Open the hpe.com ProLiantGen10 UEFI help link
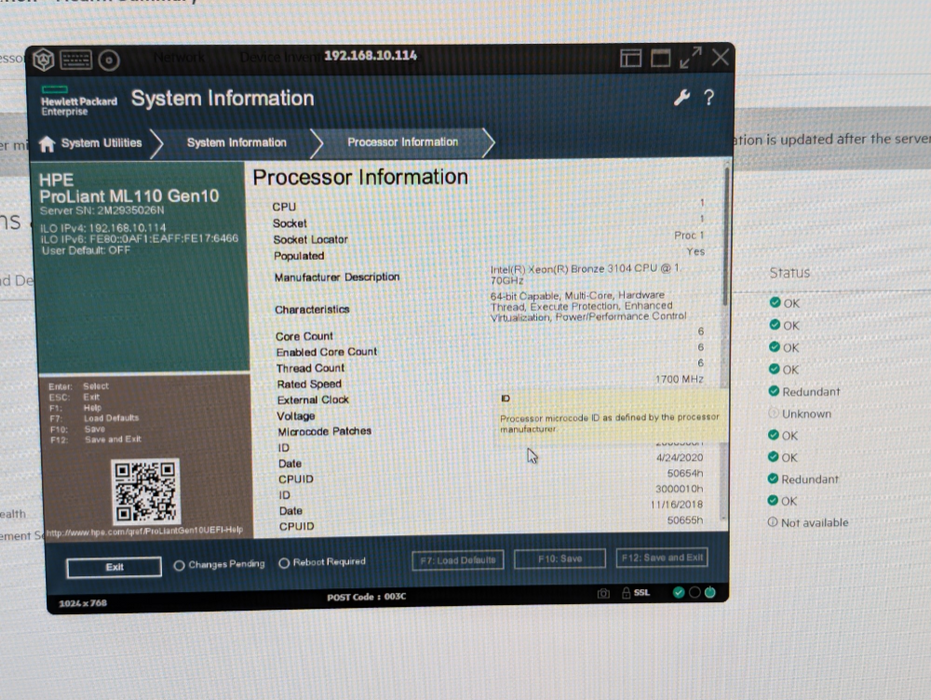 coord(144,530)
